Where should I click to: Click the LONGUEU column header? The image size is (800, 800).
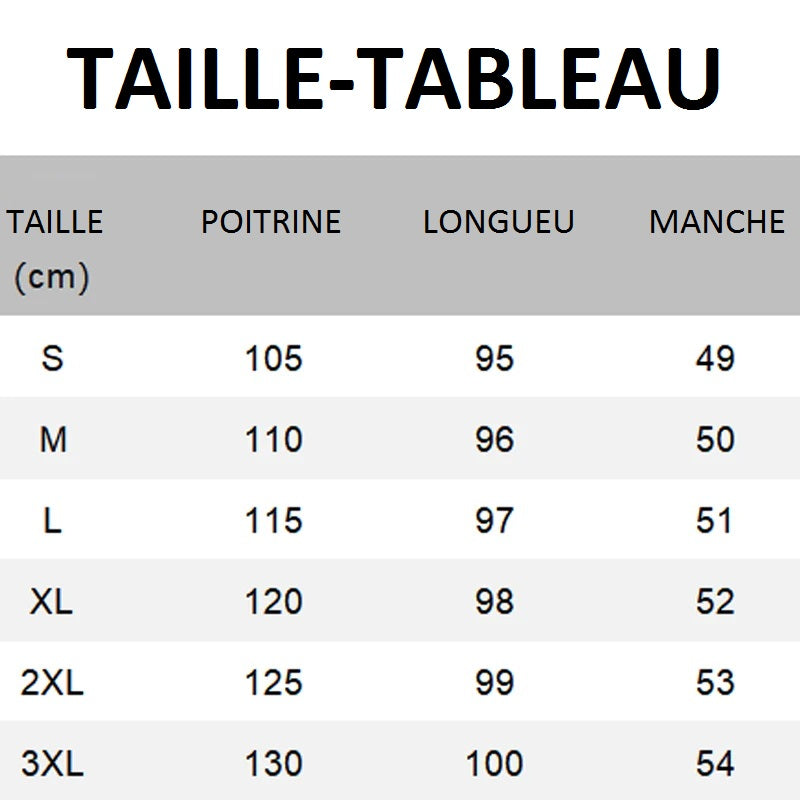point(498,221)
